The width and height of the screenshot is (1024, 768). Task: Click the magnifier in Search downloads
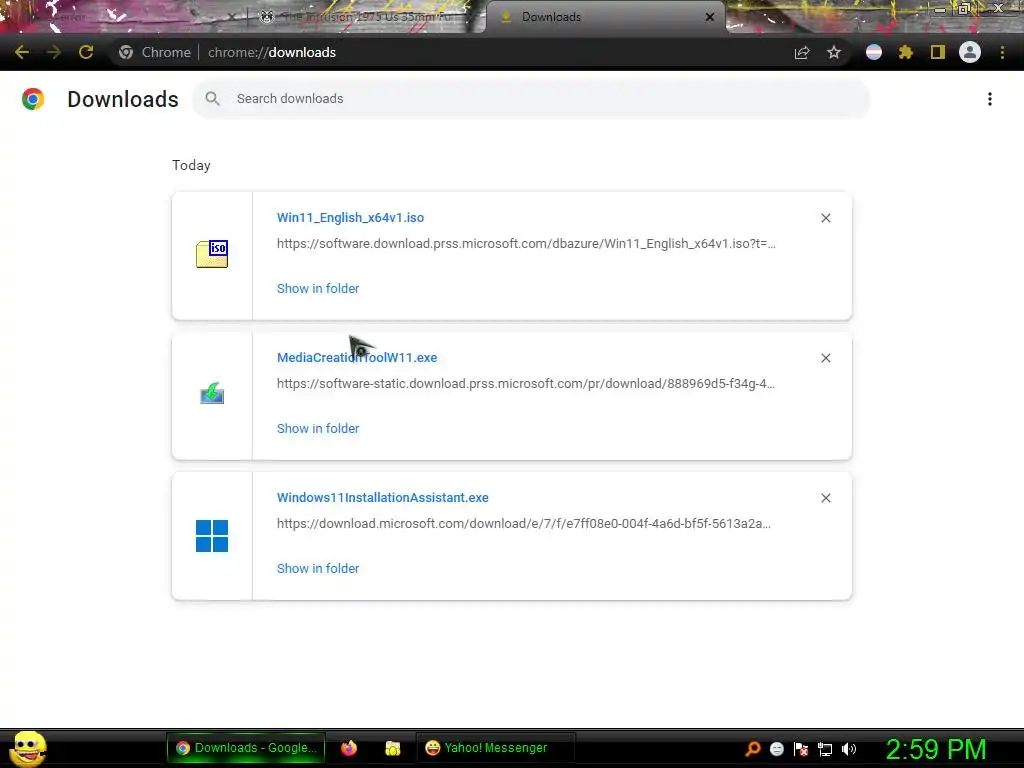pyautogui.click(x=212, y=99)
